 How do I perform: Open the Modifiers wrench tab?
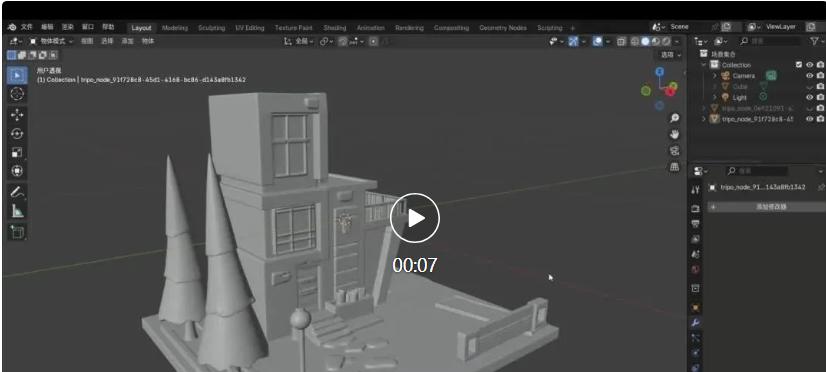pos(695,323)
